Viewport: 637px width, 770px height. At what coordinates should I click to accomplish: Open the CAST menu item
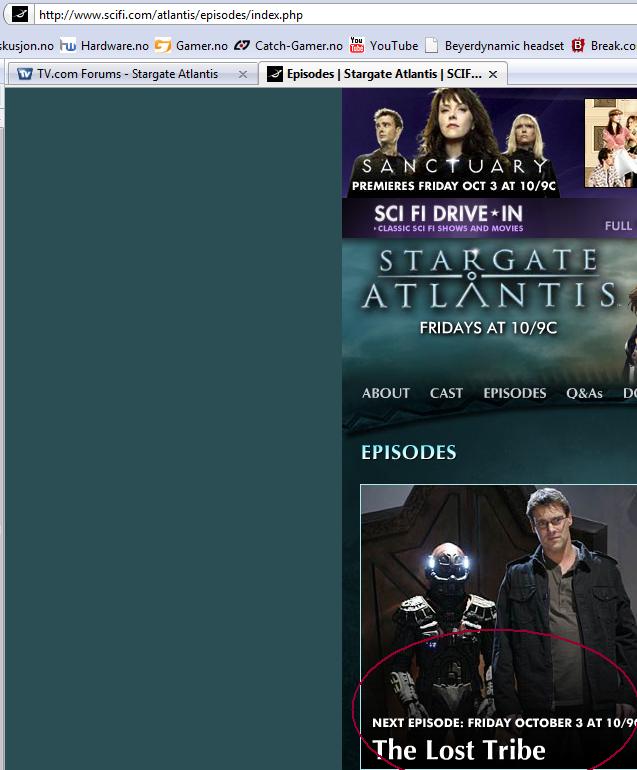446,393
